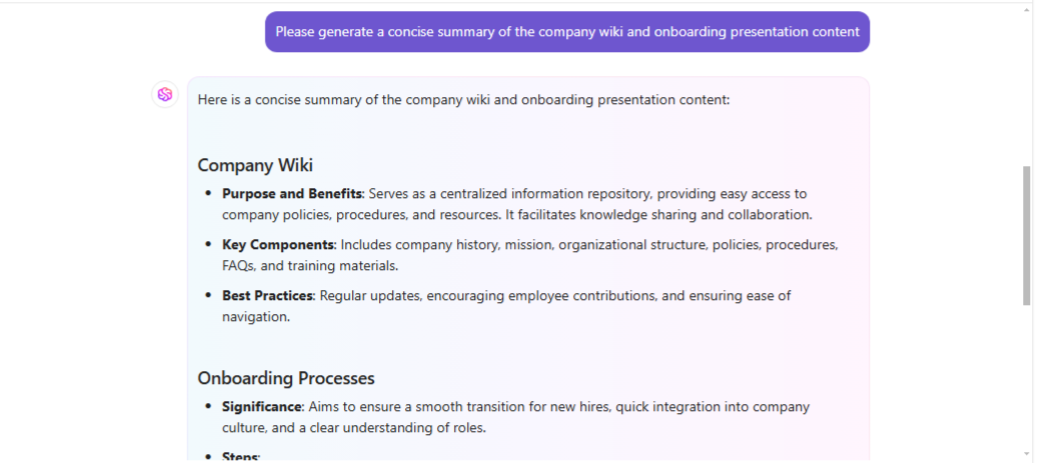1041x463 pixels.
Task: Click the "Here is a concise summary" intro sentence
Action: click(x=464, y=100)
